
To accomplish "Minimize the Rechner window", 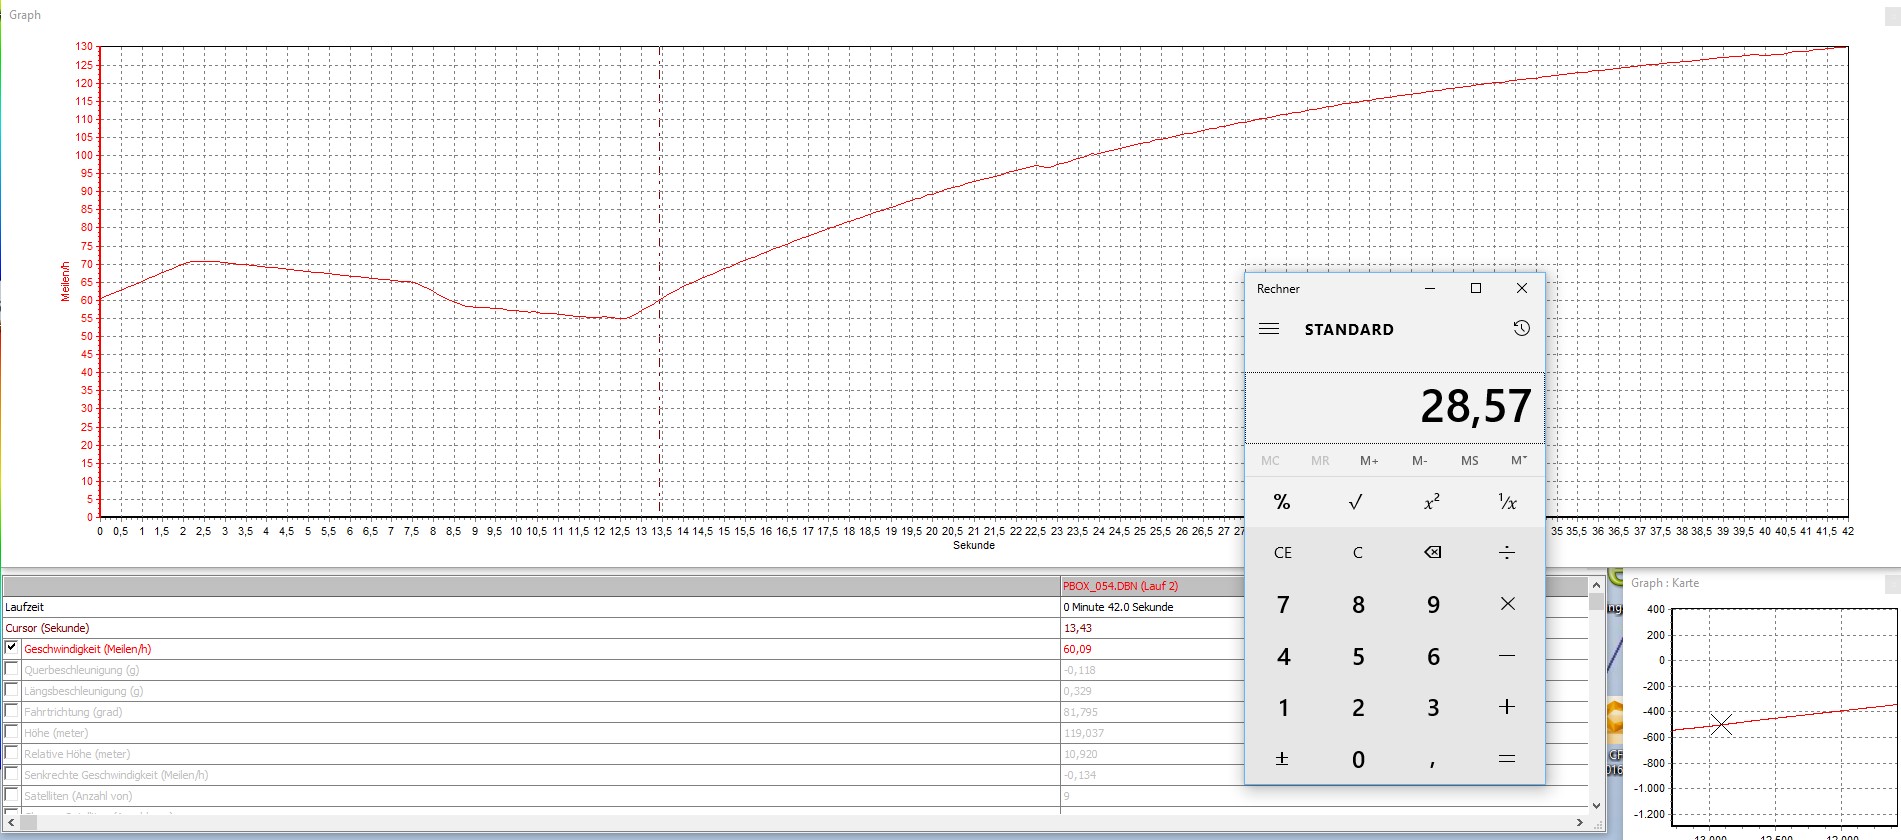I will 1430,288.
